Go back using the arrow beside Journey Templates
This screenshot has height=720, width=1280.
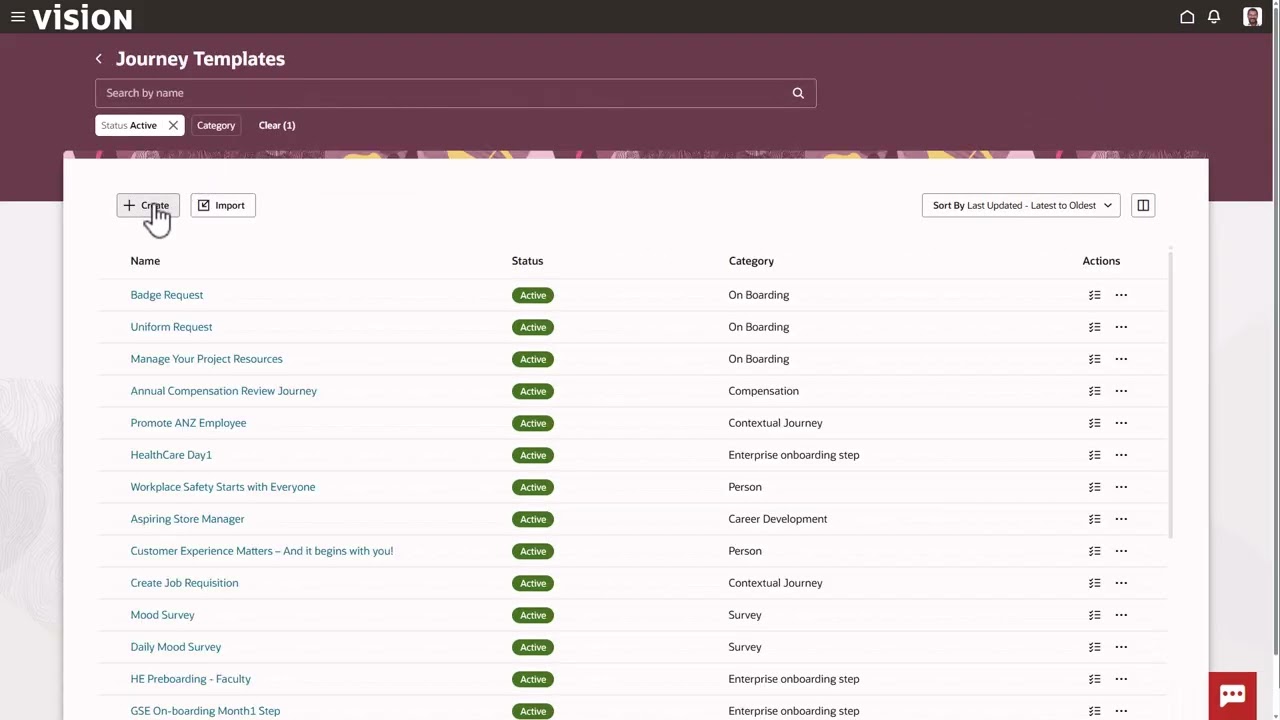[99, 59]
